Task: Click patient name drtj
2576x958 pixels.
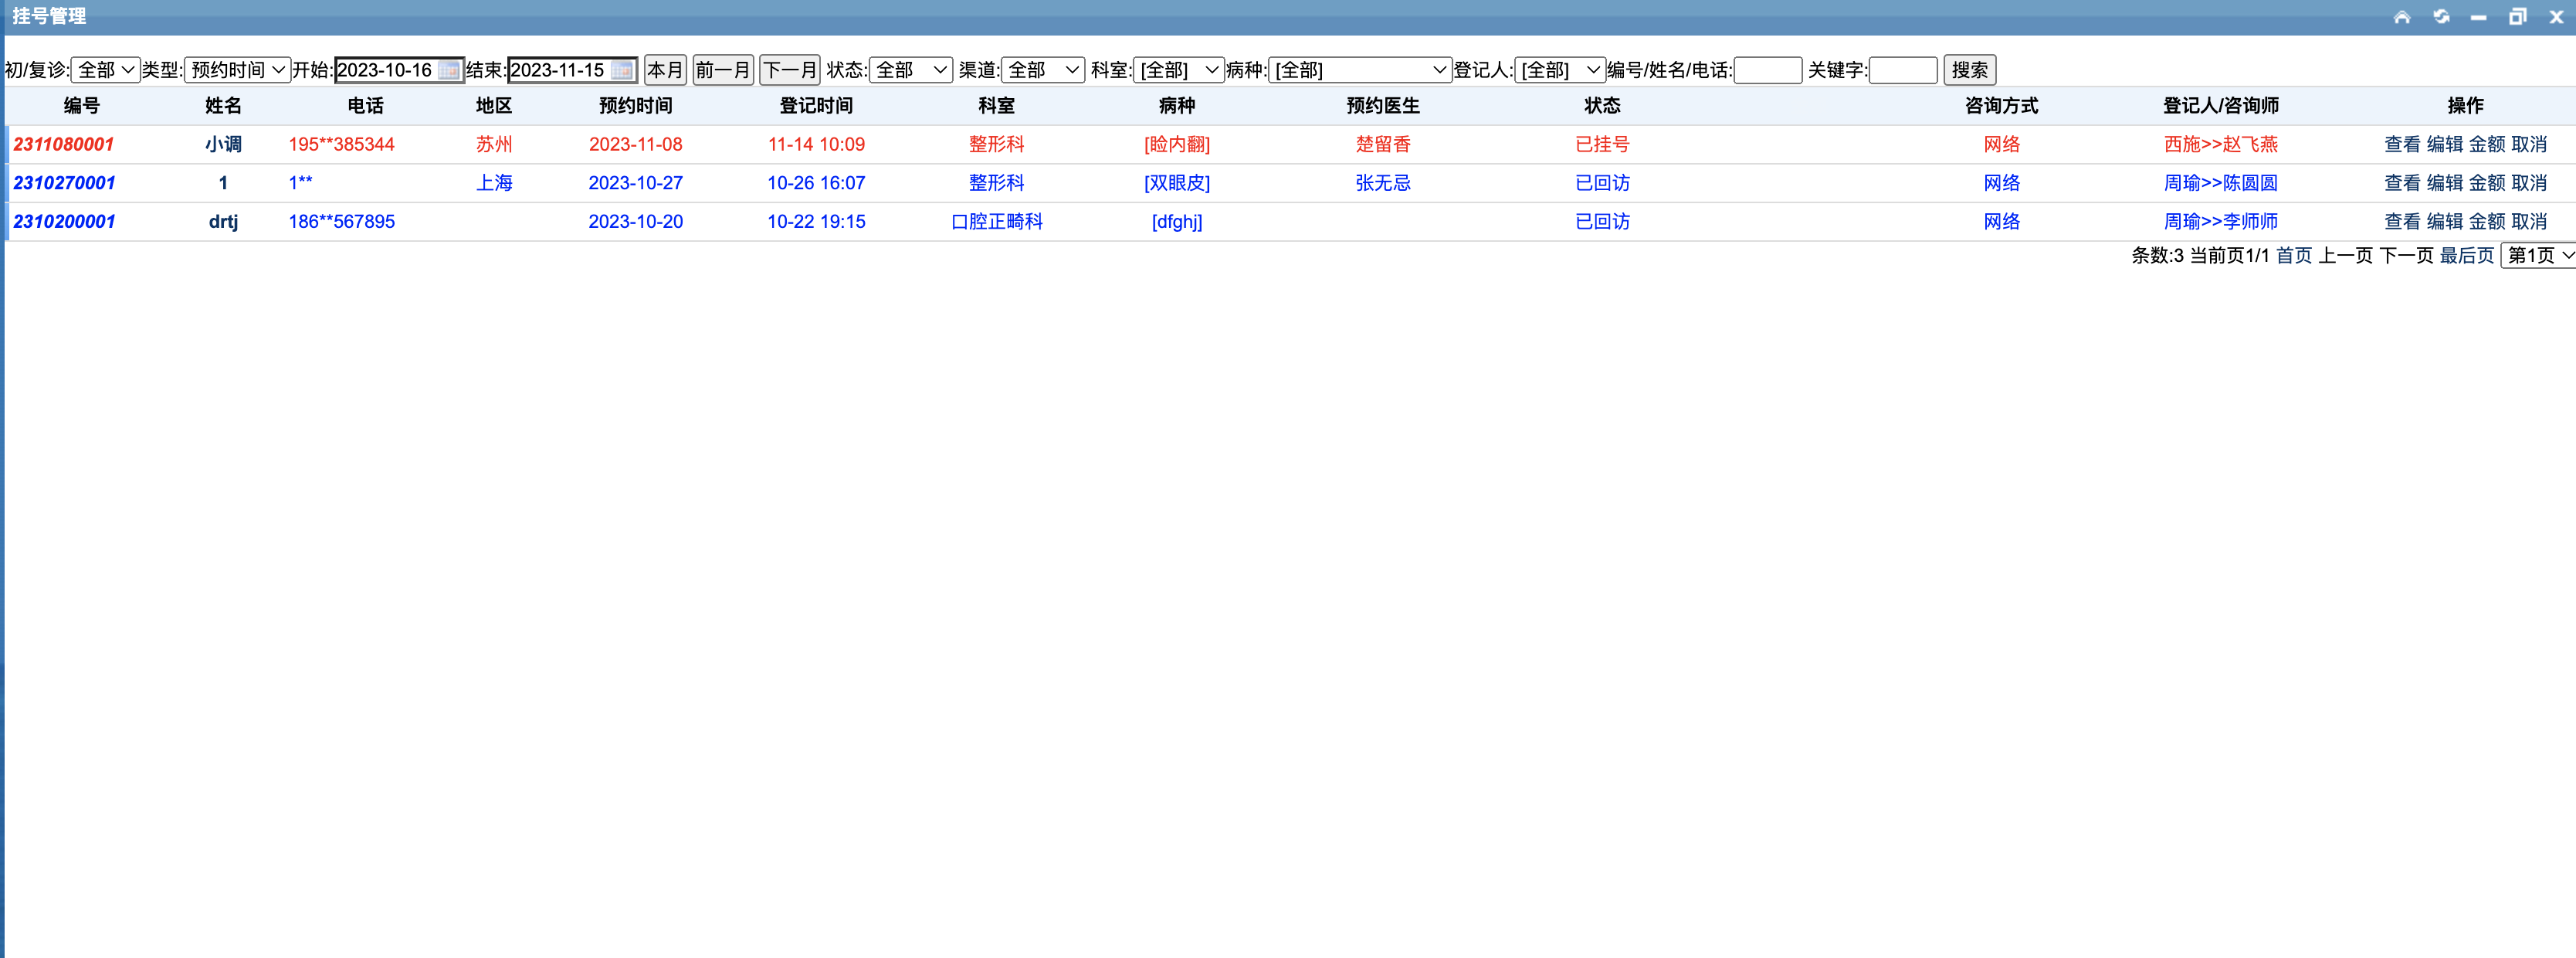Action: click(223, 222)
